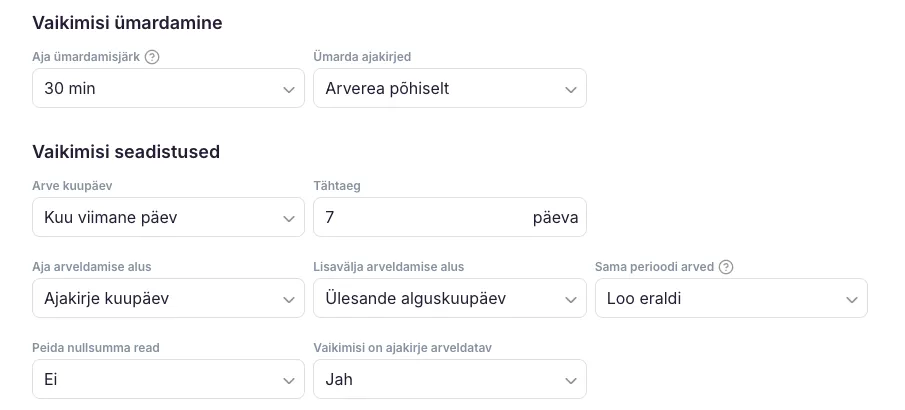Click chevron arrow on Arverea põhiselt field
The width and height of the screenshot is (905, 410).
tap(571, 89)
